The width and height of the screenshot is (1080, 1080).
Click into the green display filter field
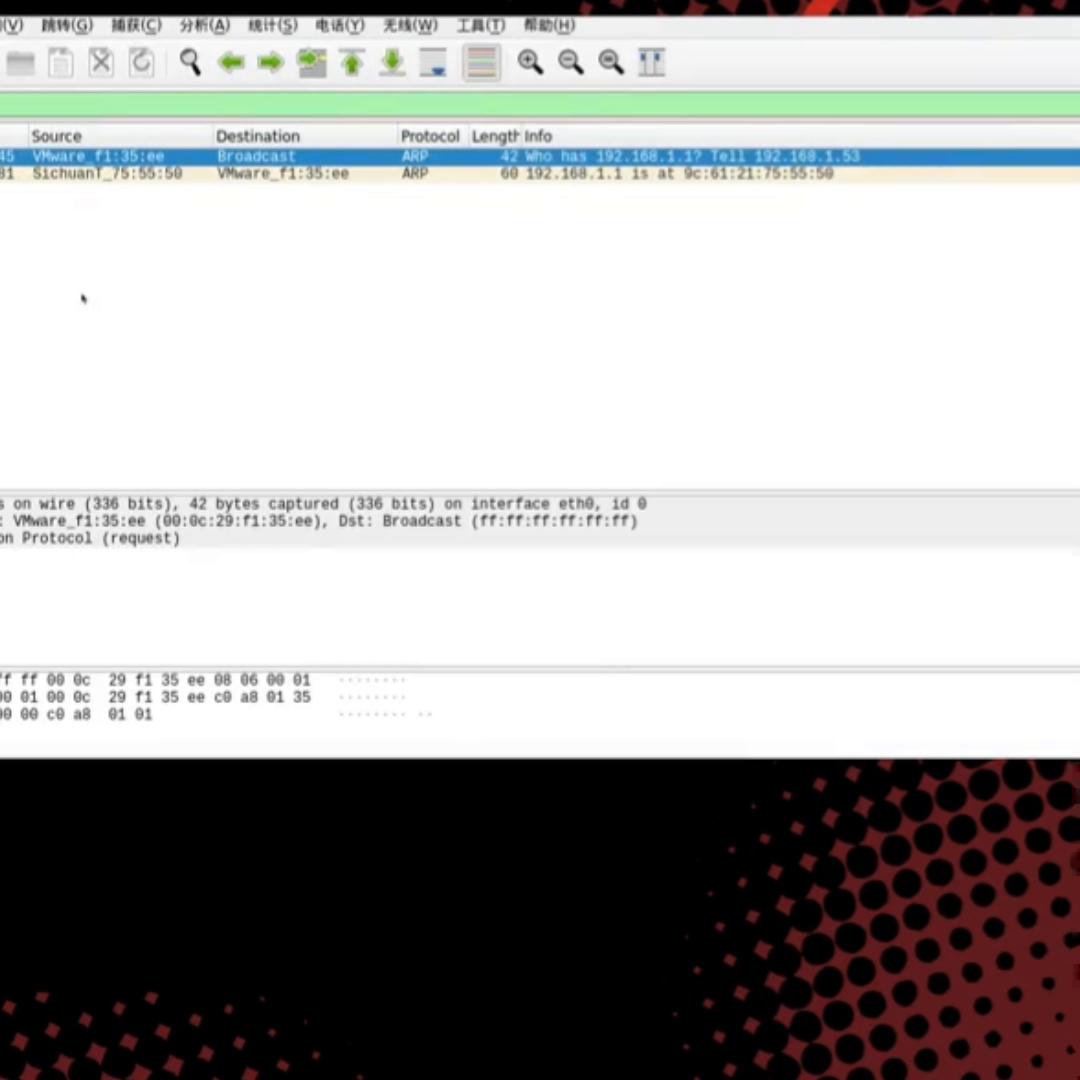pos(540,105)
